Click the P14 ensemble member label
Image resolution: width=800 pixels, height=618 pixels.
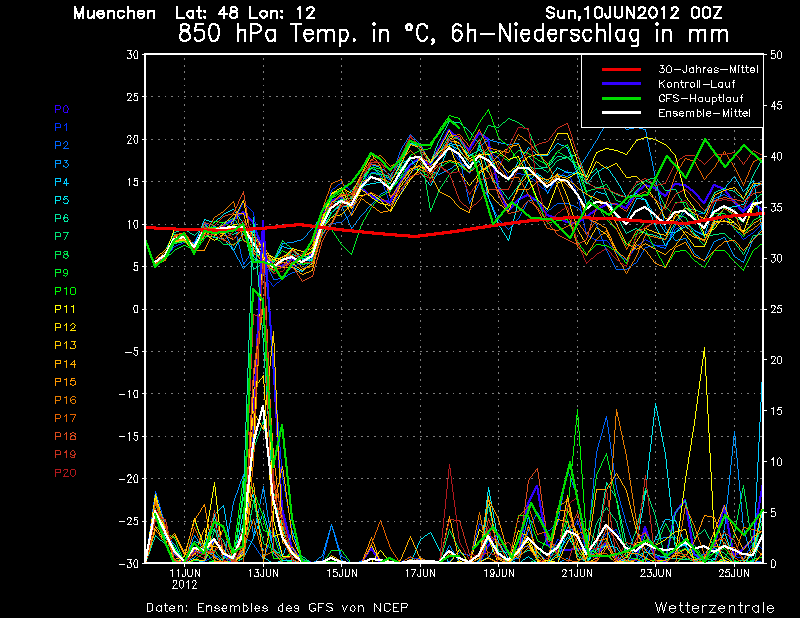tap(65, 364)
